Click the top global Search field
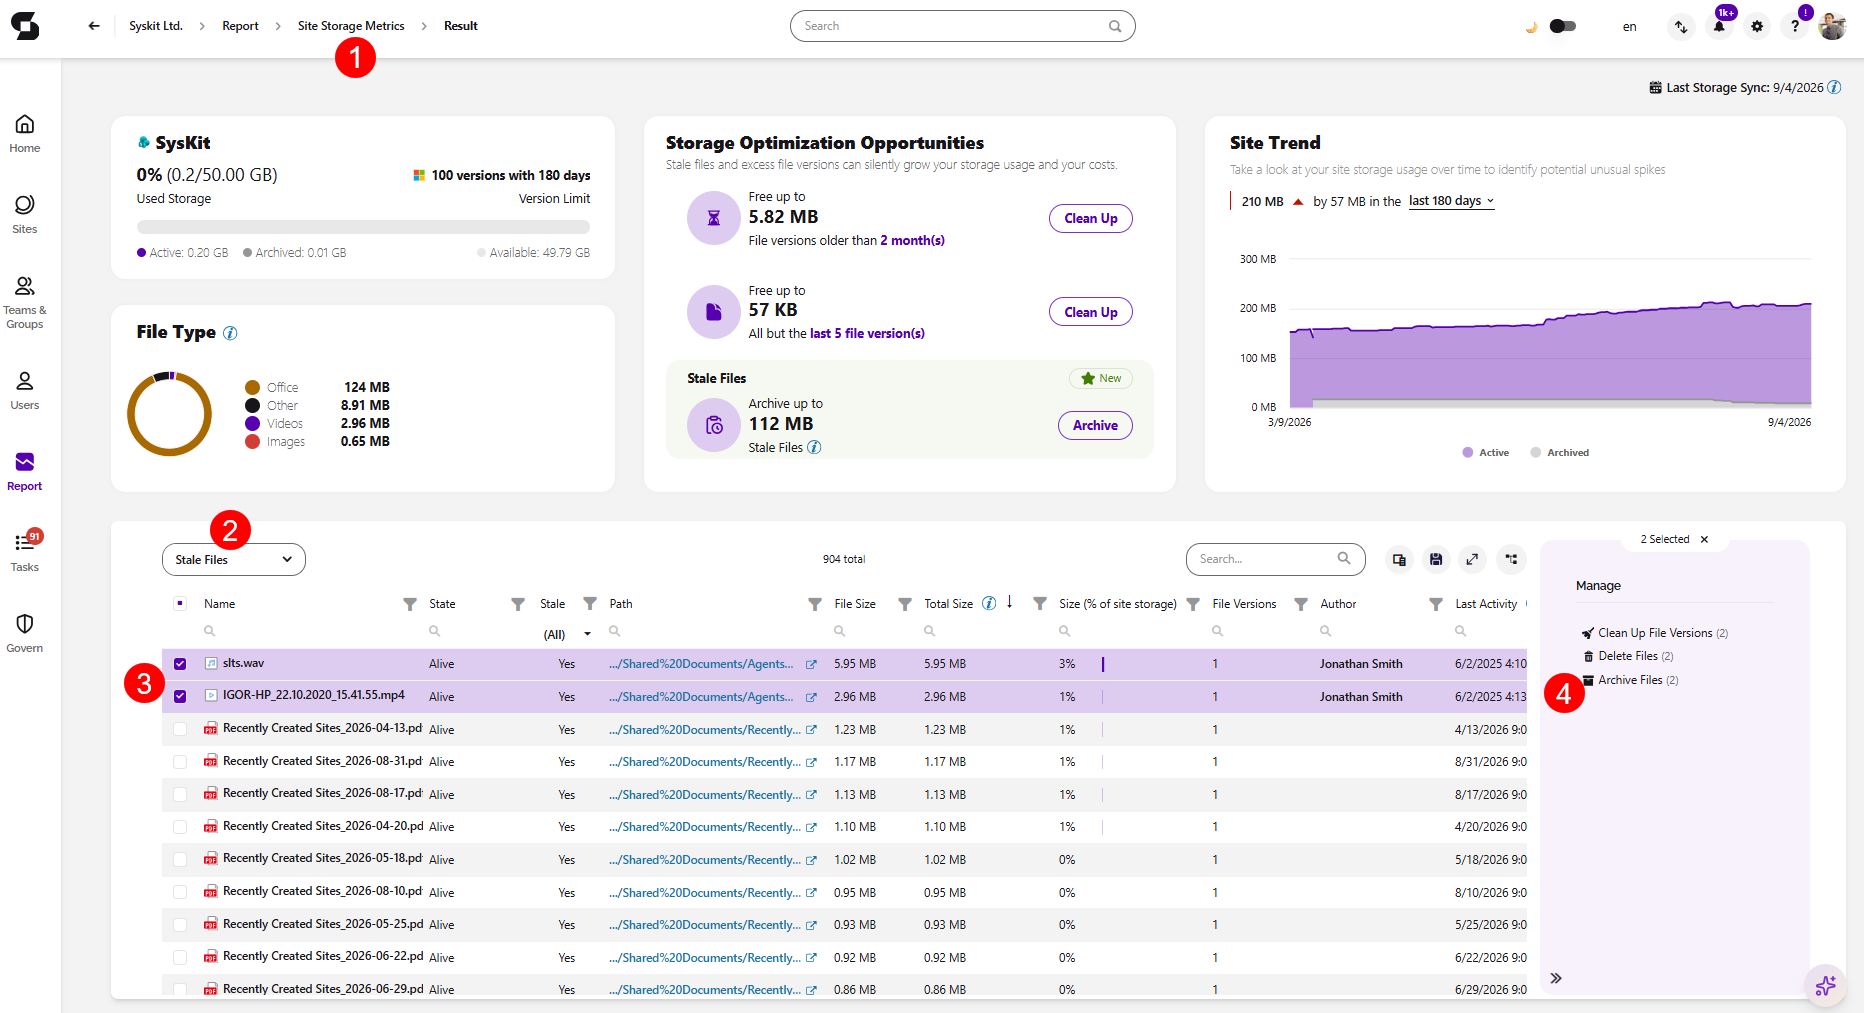The height and width of the screenshot is (1013, 1864). pyautogui.click(x=962, y=26)
